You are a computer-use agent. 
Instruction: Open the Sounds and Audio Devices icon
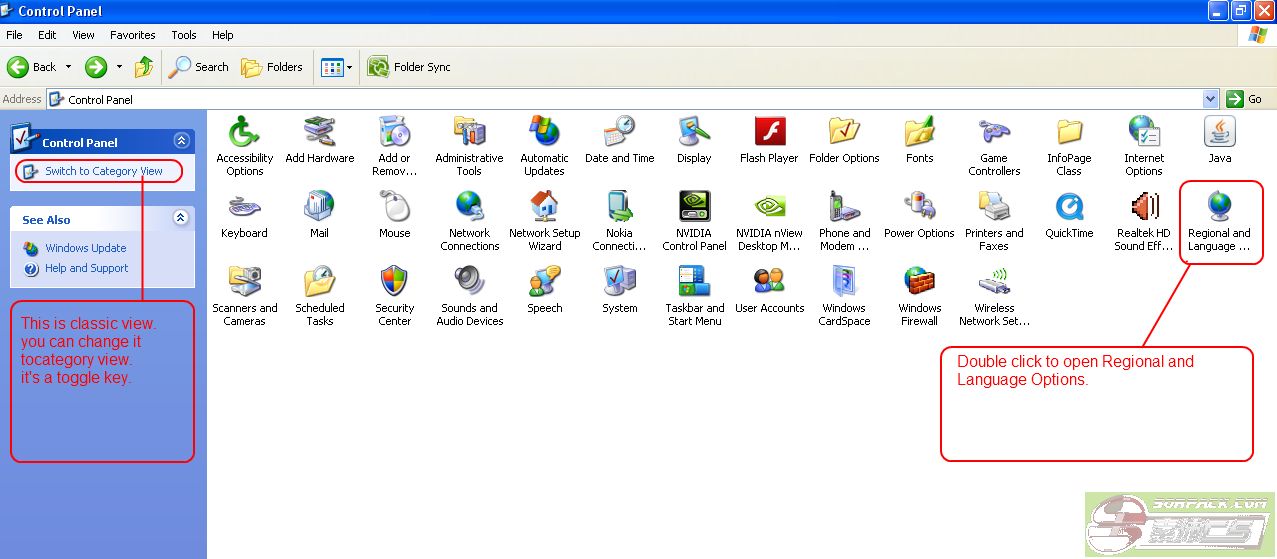[469, 283]
